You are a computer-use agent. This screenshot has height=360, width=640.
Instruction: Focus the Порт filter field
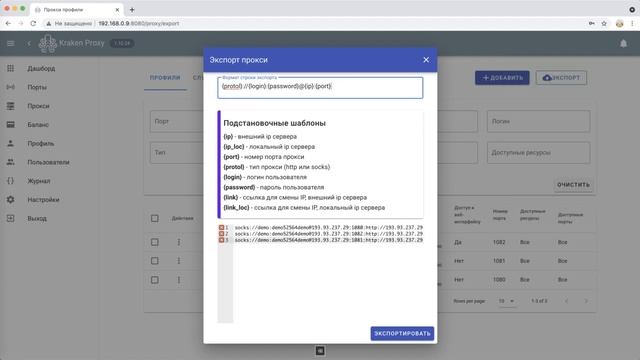click(176, 121)
